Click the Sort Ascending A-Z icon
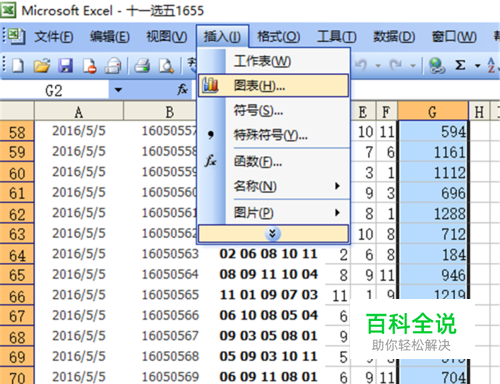The width and height of the screenshot is (500, 384). click(x=492, y=65)
